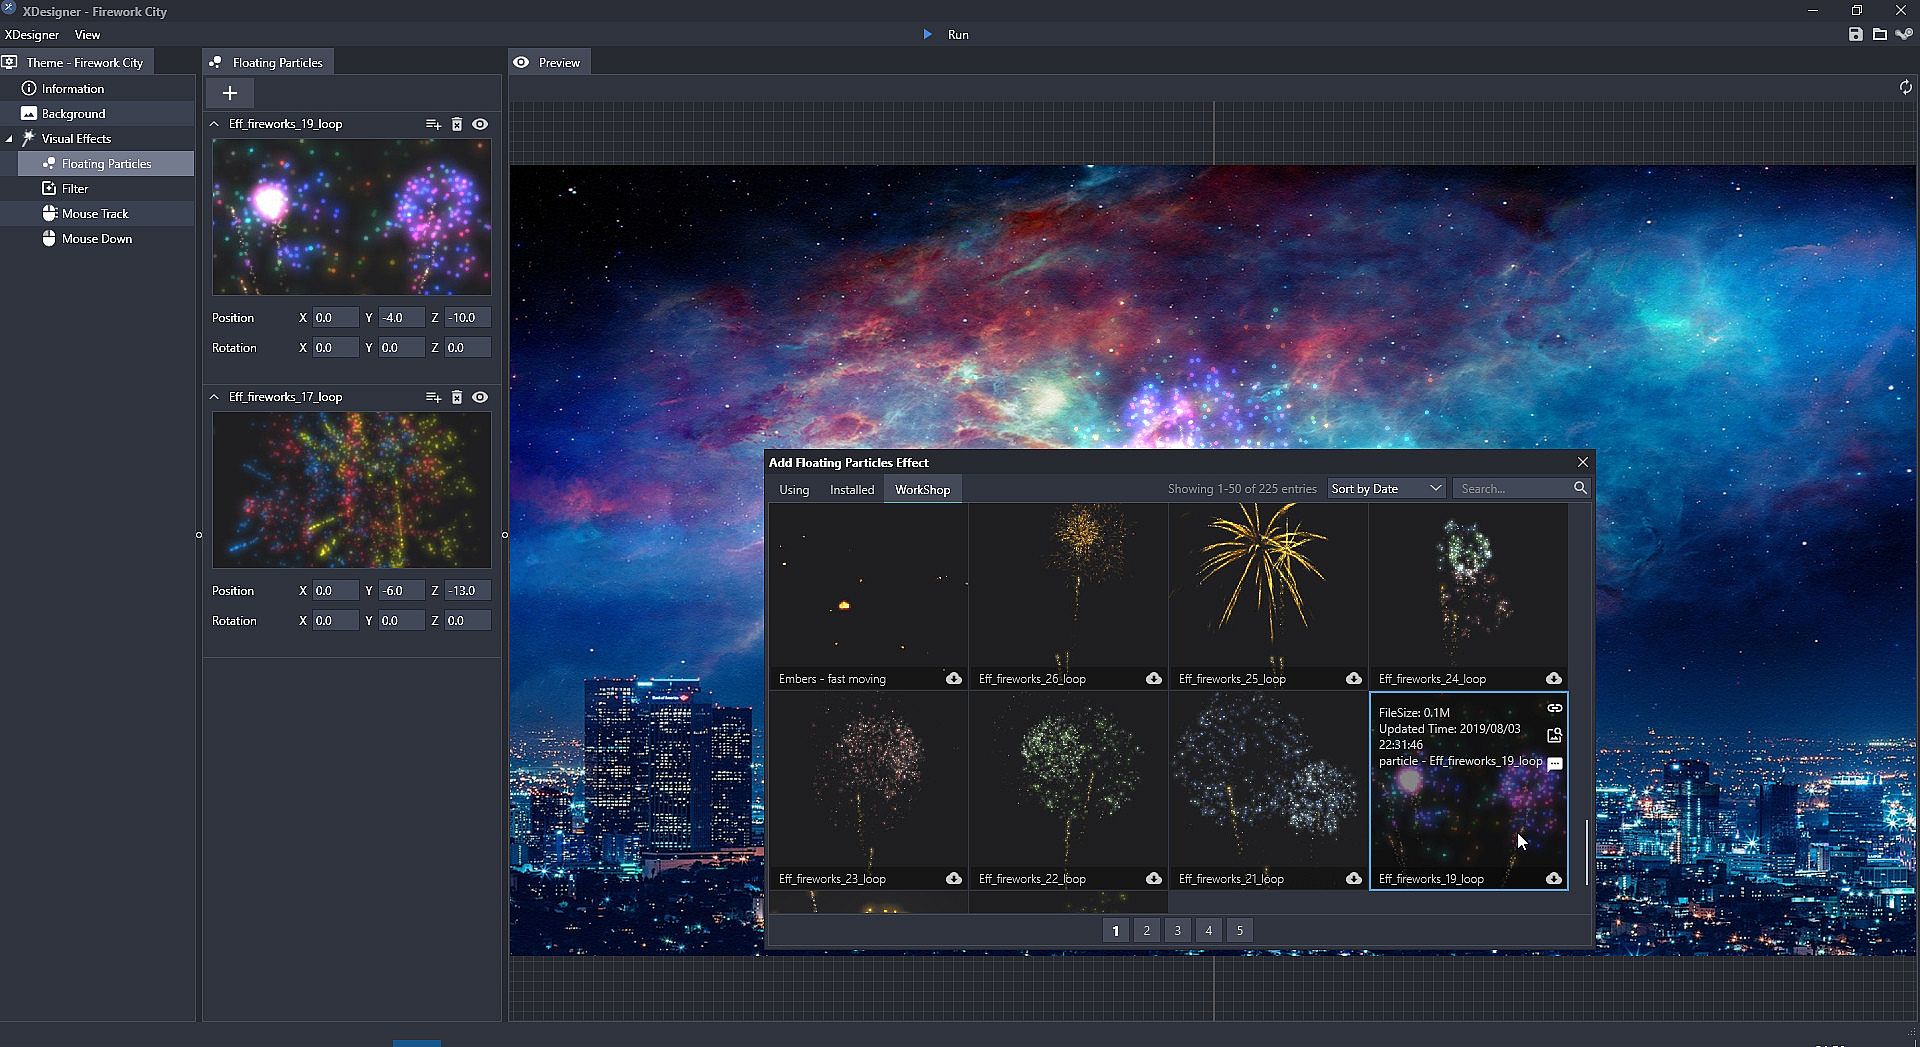This screenshot has height=1047, width=1920.
Task: Download Embers - fast moving via cloud icon
Action: coord(953,678)
